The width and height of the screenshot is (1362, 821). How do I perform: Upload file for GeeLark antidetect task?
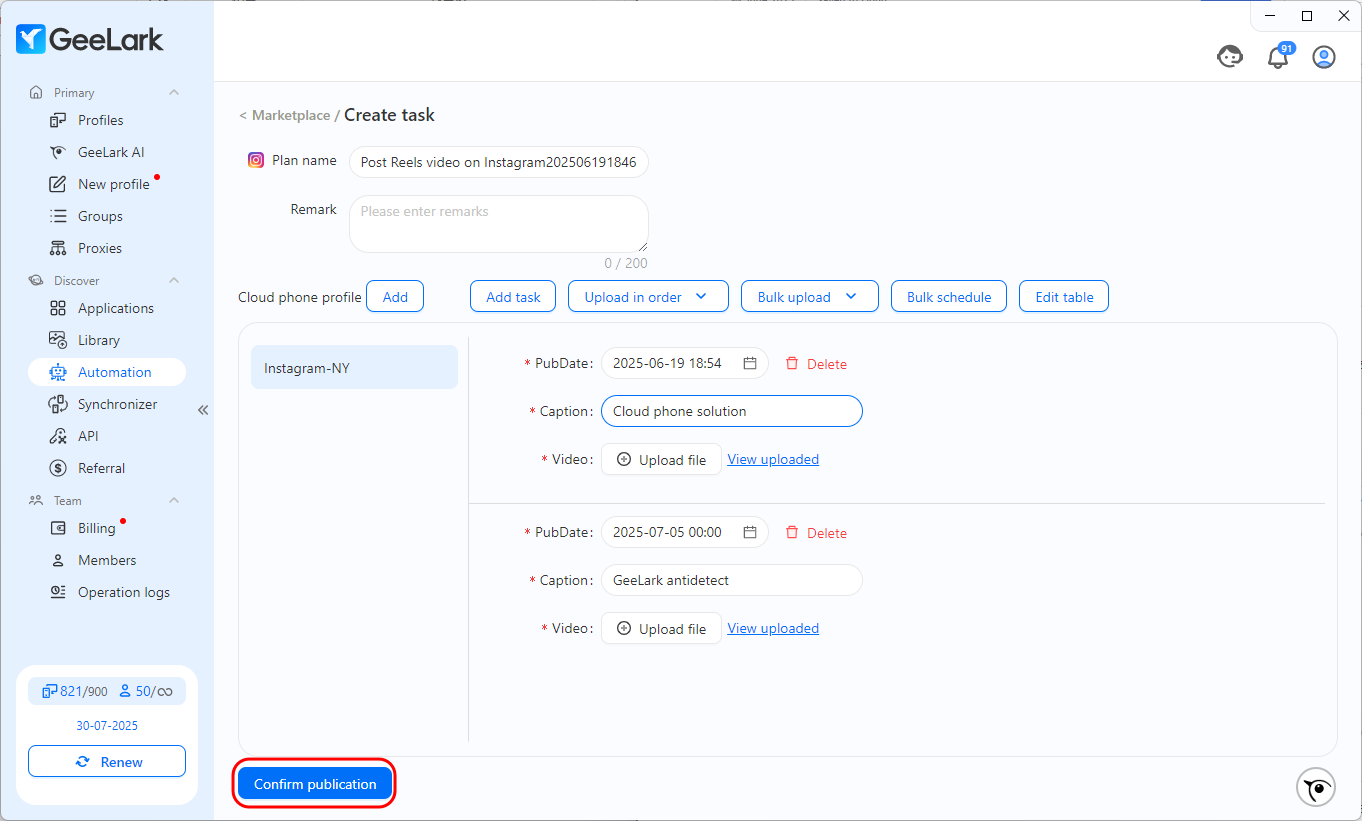661,628
